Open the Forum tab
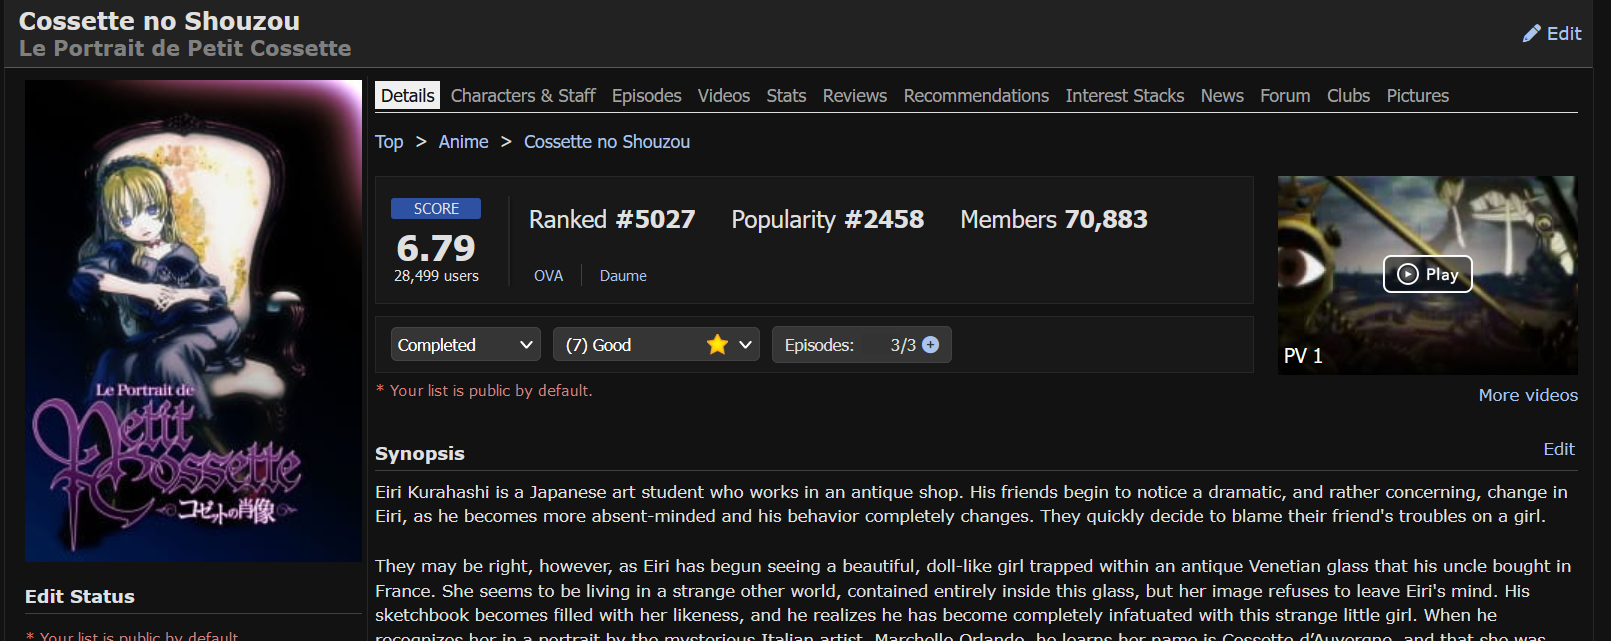Viewport: 1611px width, 641px height. click(1285, 96)
